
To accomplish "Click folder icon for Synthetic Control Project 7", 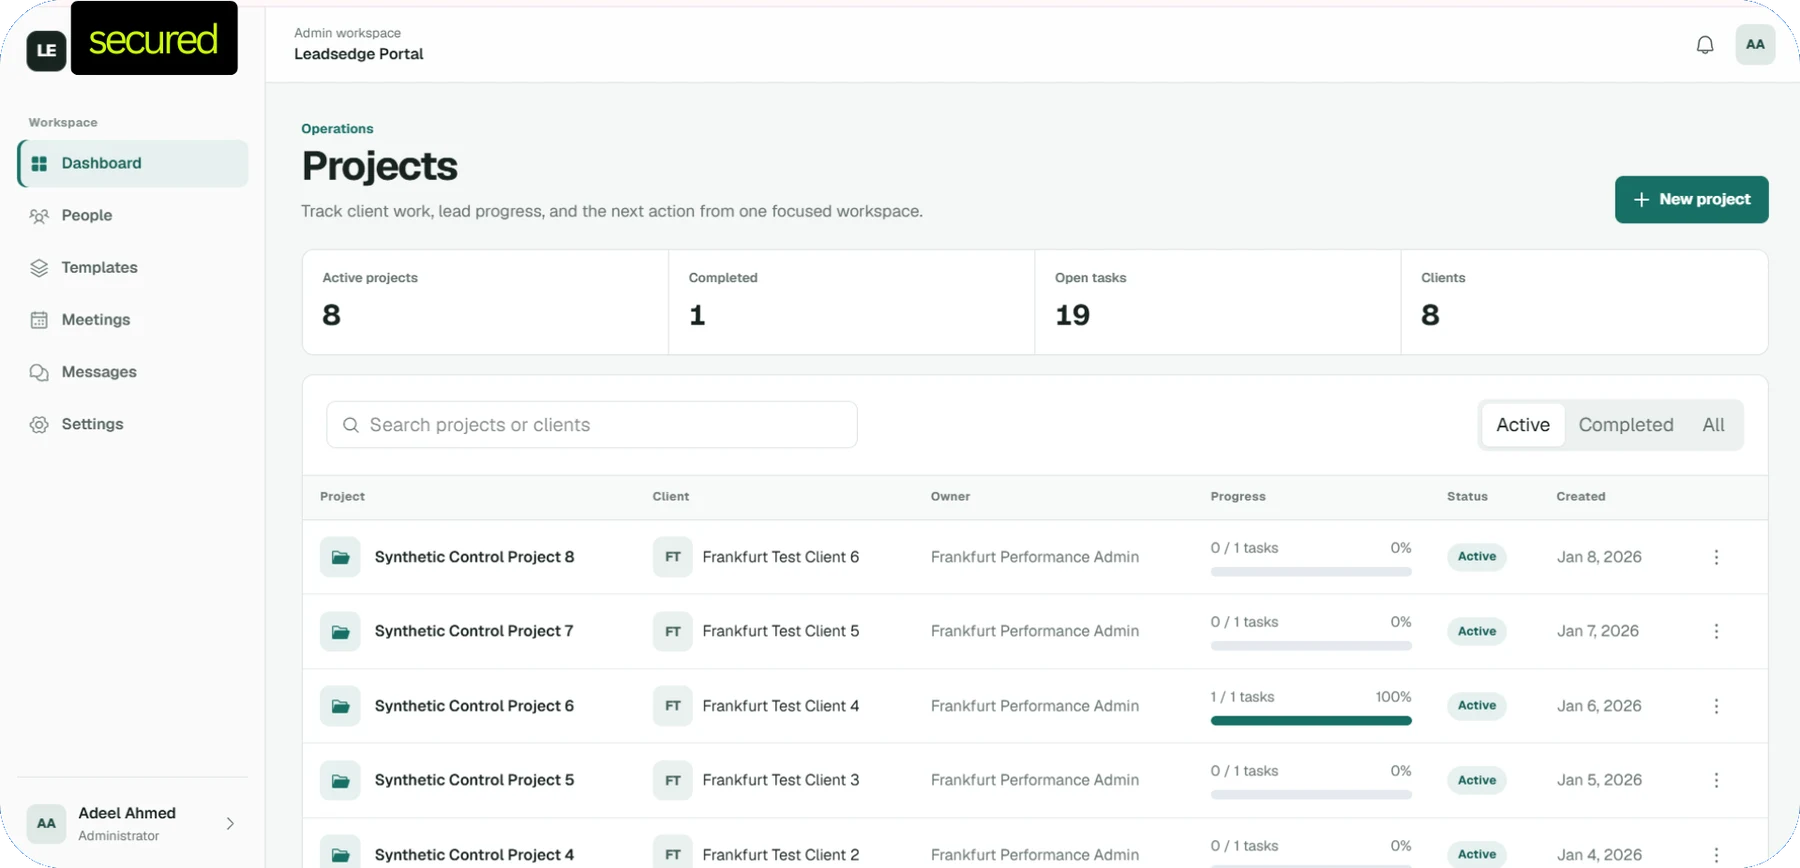I will [x=340, y=631].
